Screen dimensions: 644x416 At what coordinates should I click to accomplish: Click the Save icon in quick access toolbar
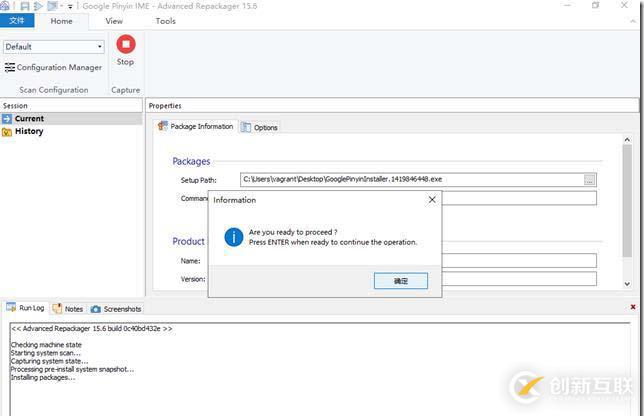click(x=25, y=6)
